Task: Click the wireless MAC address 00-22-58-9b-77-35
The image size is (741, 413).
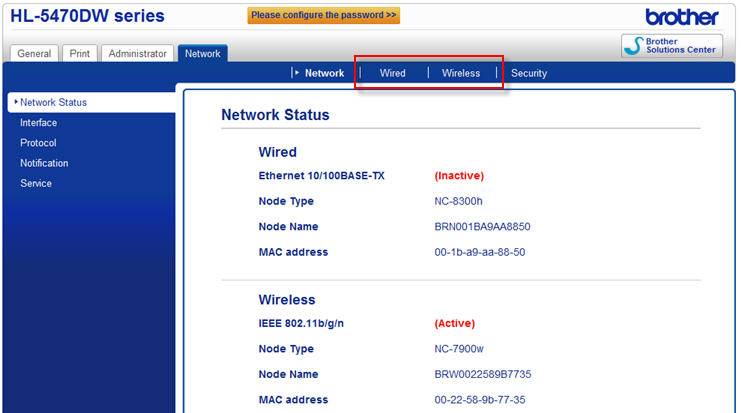Action: pos(480,400)
